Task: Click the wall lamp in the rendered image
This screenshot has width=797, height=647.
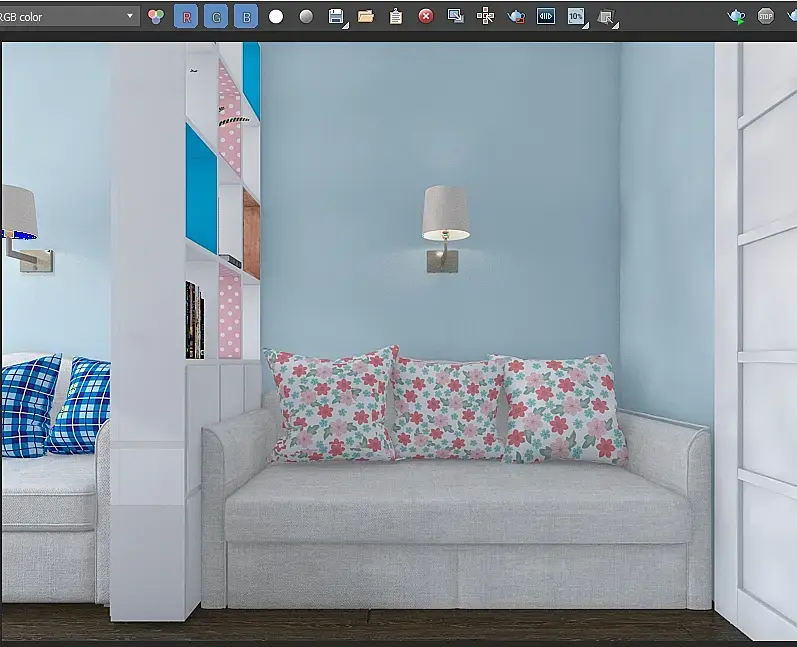Action: click(x=446, y=229)
